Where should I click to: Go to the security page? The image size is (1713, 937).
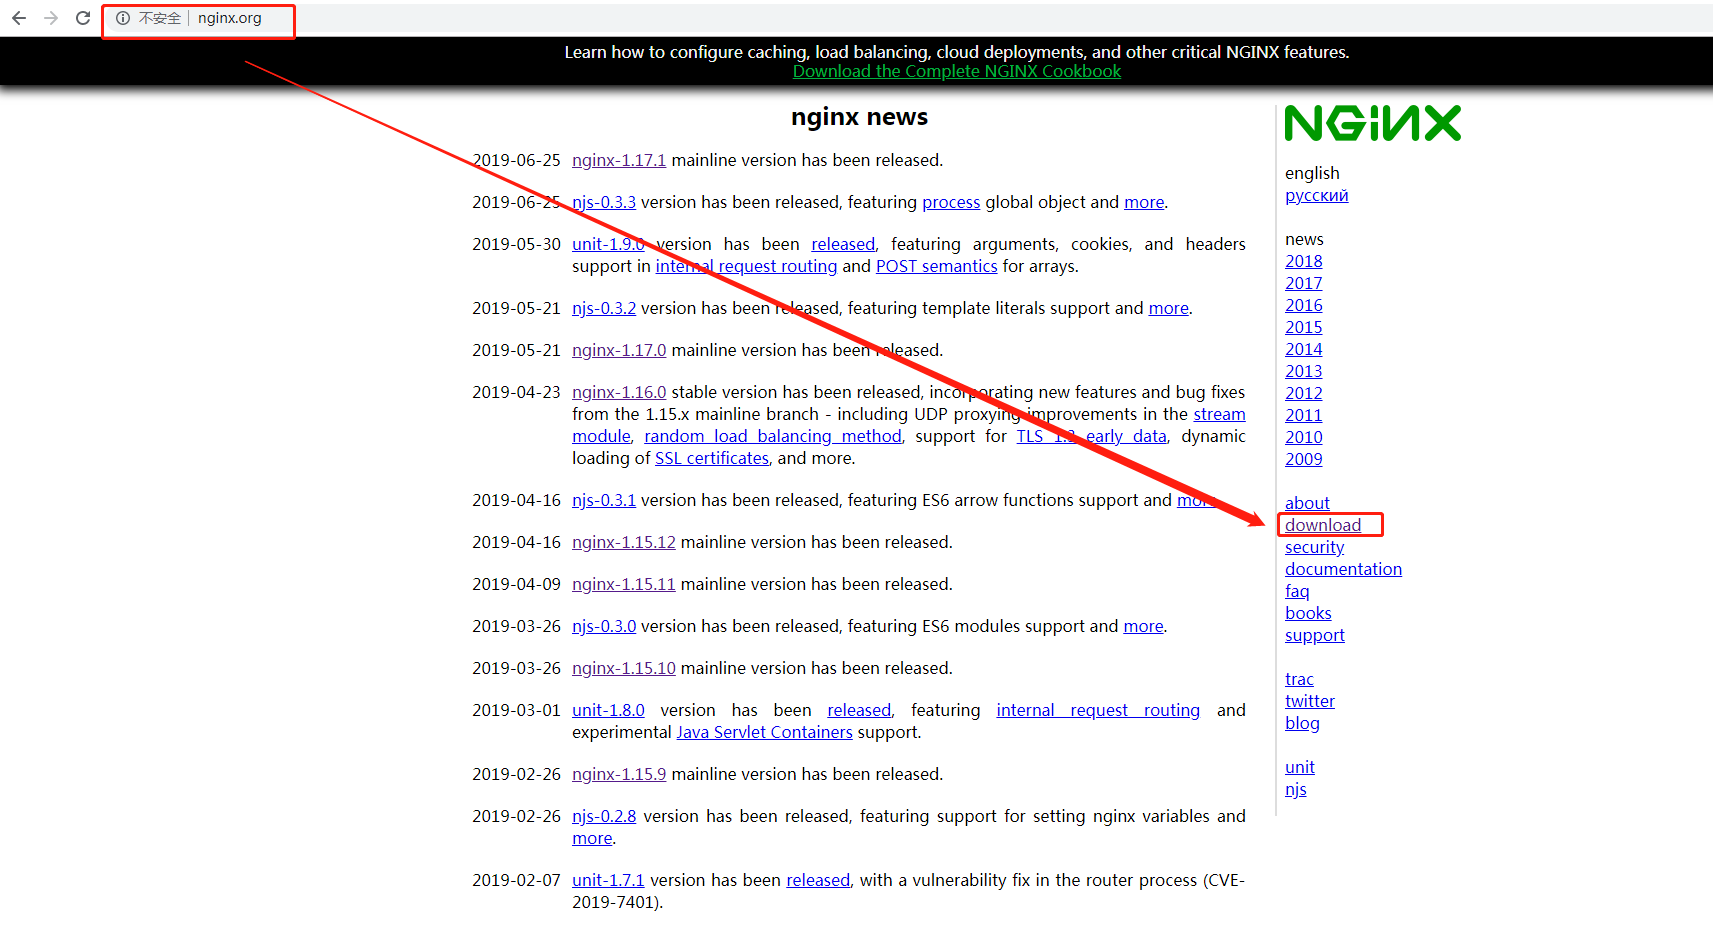point(1314,547)
